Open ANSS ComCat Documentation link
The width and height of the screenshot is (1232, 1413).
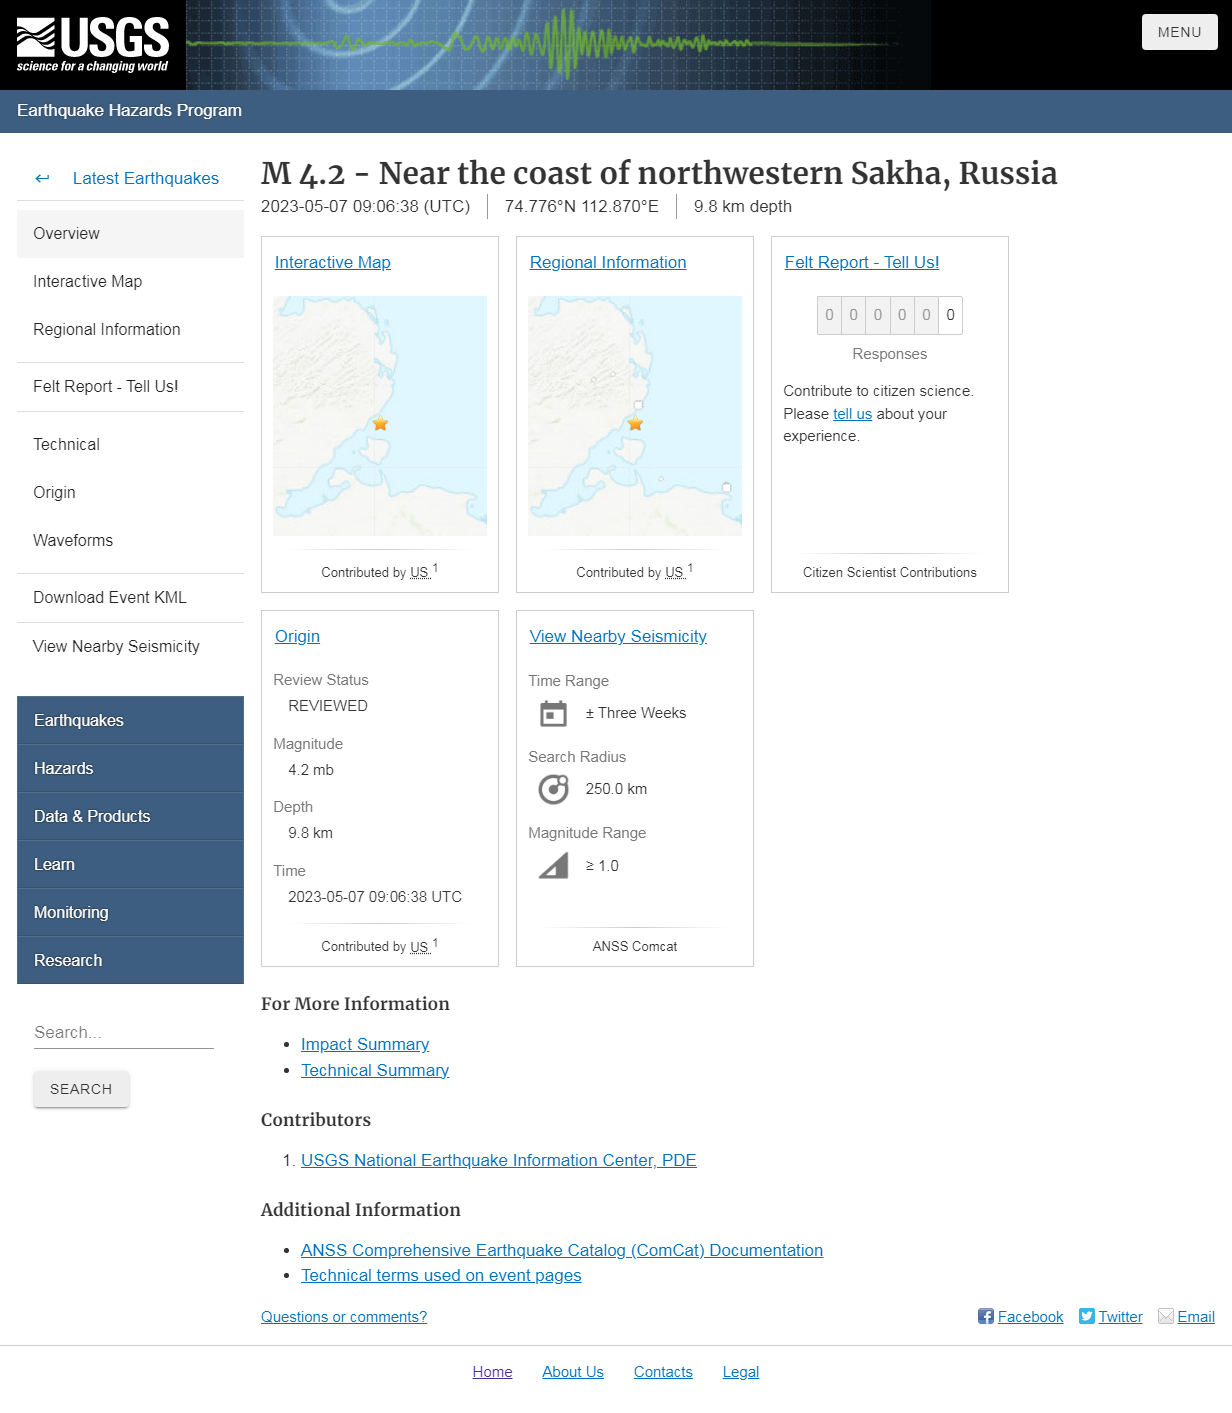point(562,1250)
